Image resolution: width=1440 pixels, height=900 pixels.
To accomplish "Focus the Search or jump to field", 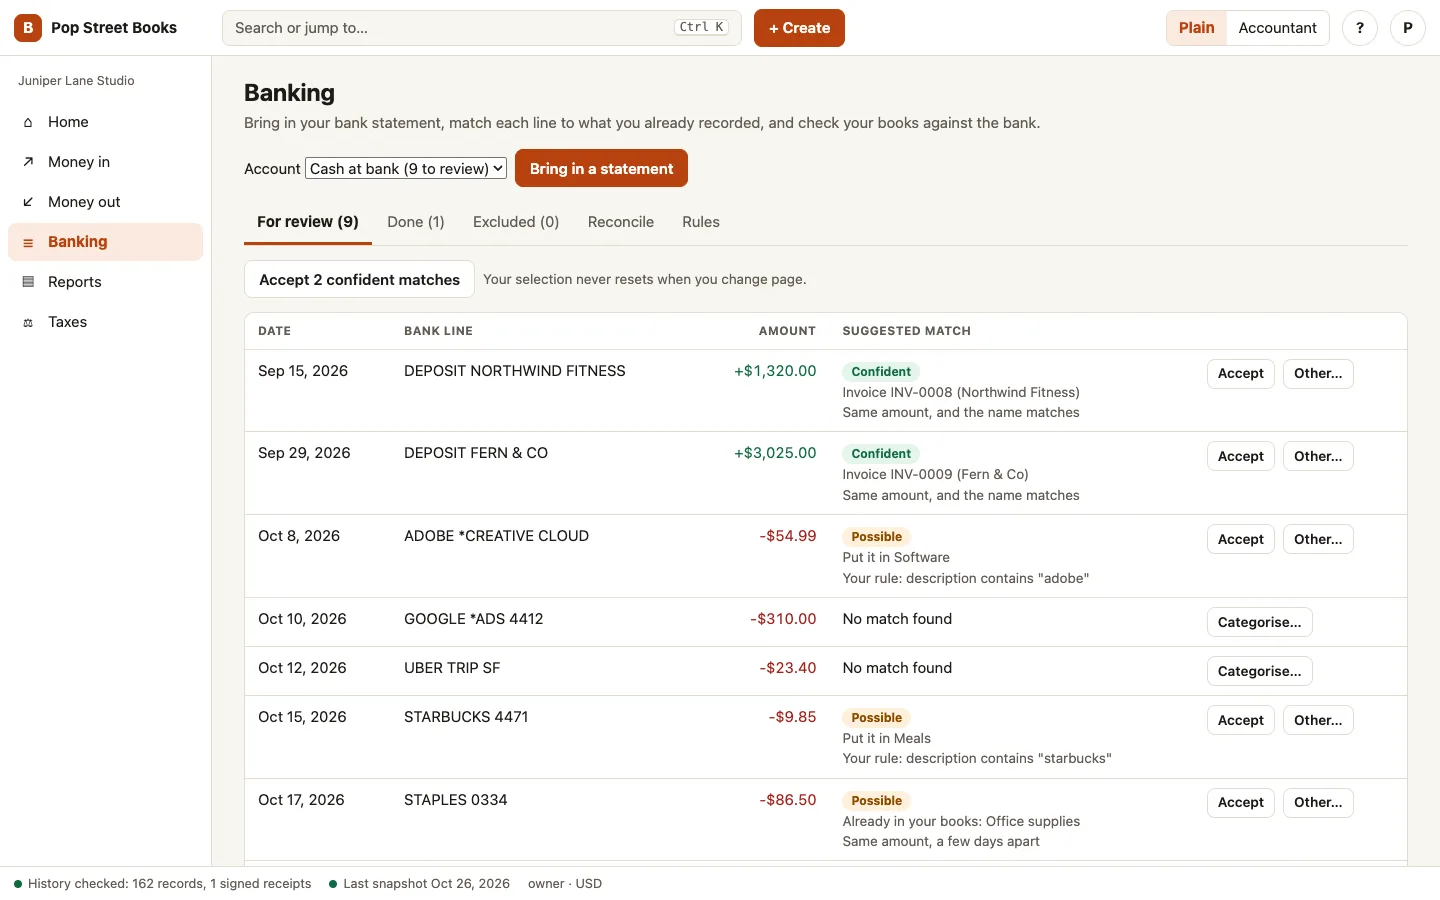I will point(481,28).
